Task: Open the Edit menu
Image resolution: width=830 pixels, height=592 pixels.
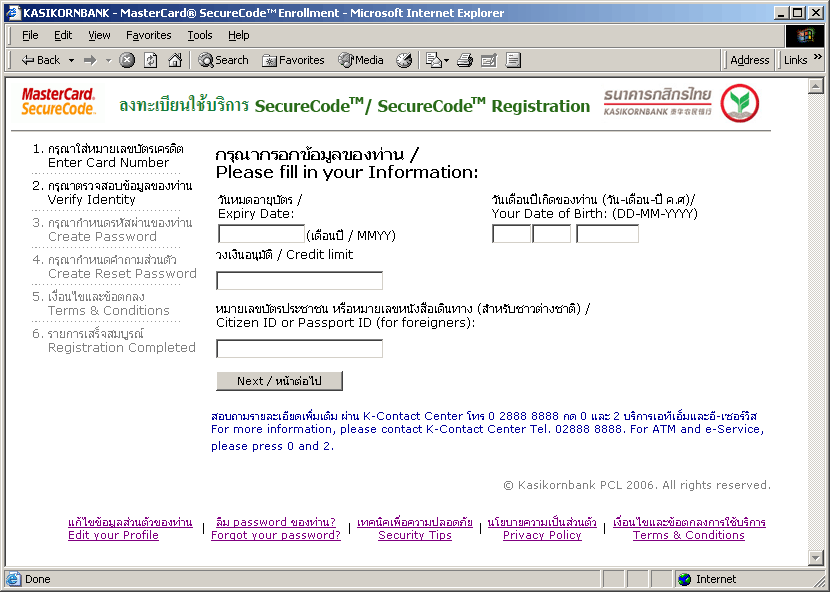Action: 63,35
